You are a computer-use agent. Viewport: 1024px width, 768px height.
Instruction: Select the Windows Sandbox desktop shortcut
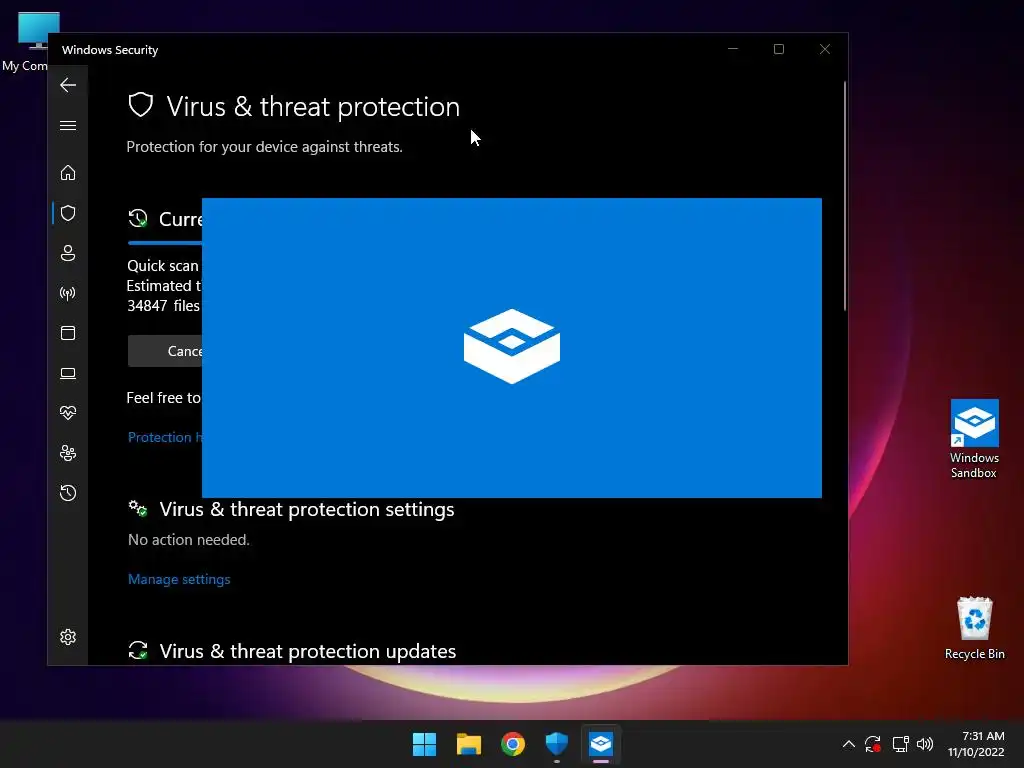[x=974, y=439]
